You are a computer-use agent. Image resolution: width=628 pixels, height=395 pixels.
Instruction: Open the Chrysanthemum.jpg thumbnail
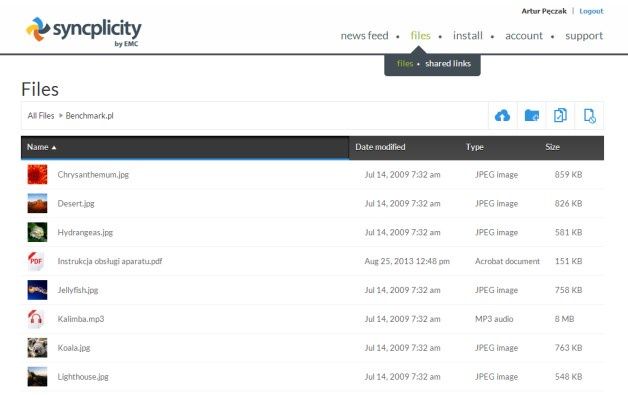(37, 174)
